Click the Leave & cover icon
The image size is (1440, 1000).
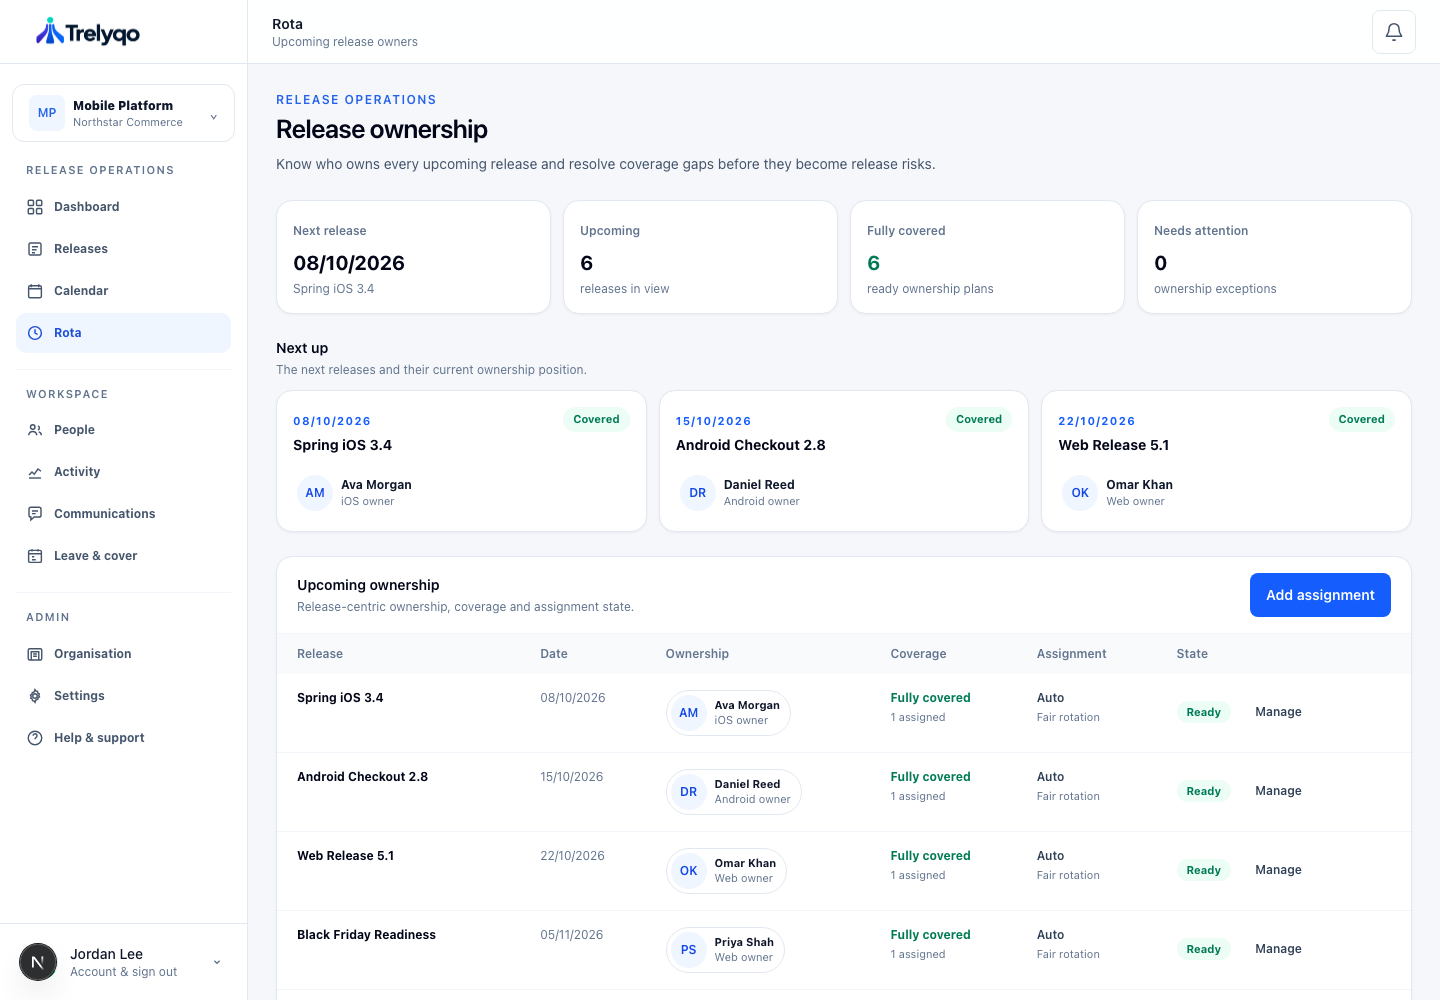(x=35, y=556)
